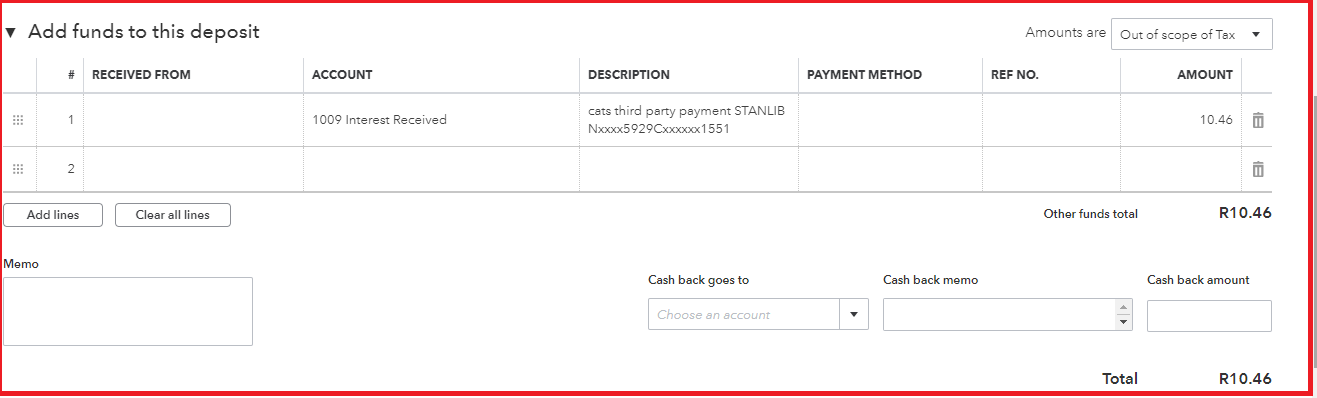The image size is (1317, 398).
Task: Collapse the Add funds to this deposit section
Action: [10, 32]
